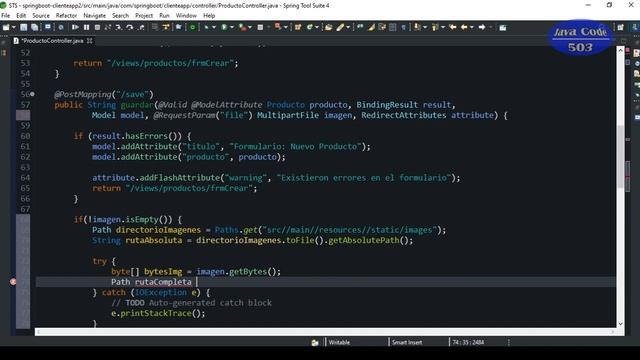The image size is (640, 360).
Task: Open the Run dropdown arrow
Action: point(232,27)
